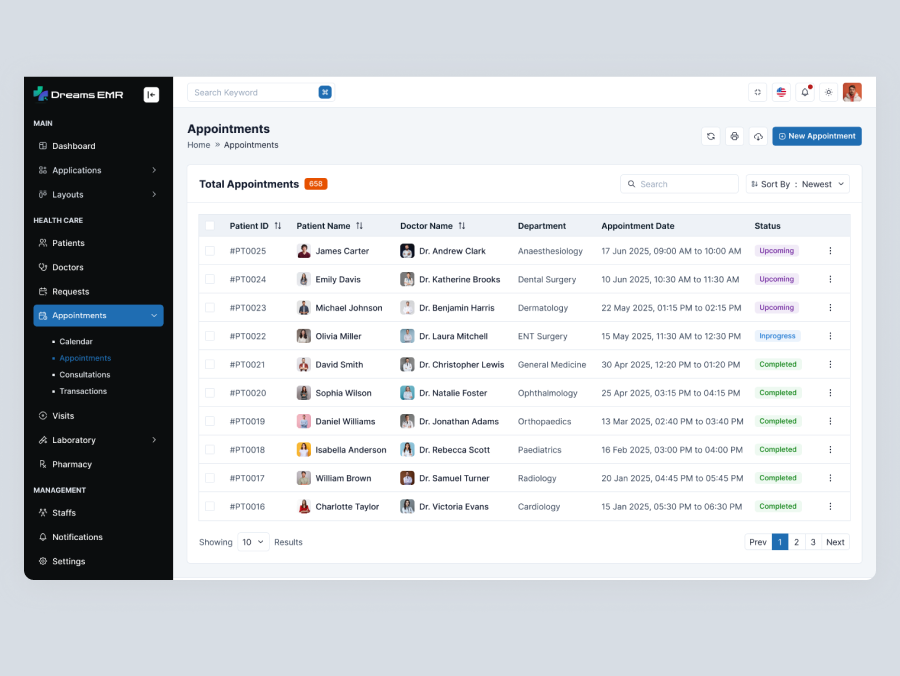Screen dimensions: 900x676
Task: Go to the Home breadcrumb link
Action: (199, 145)
